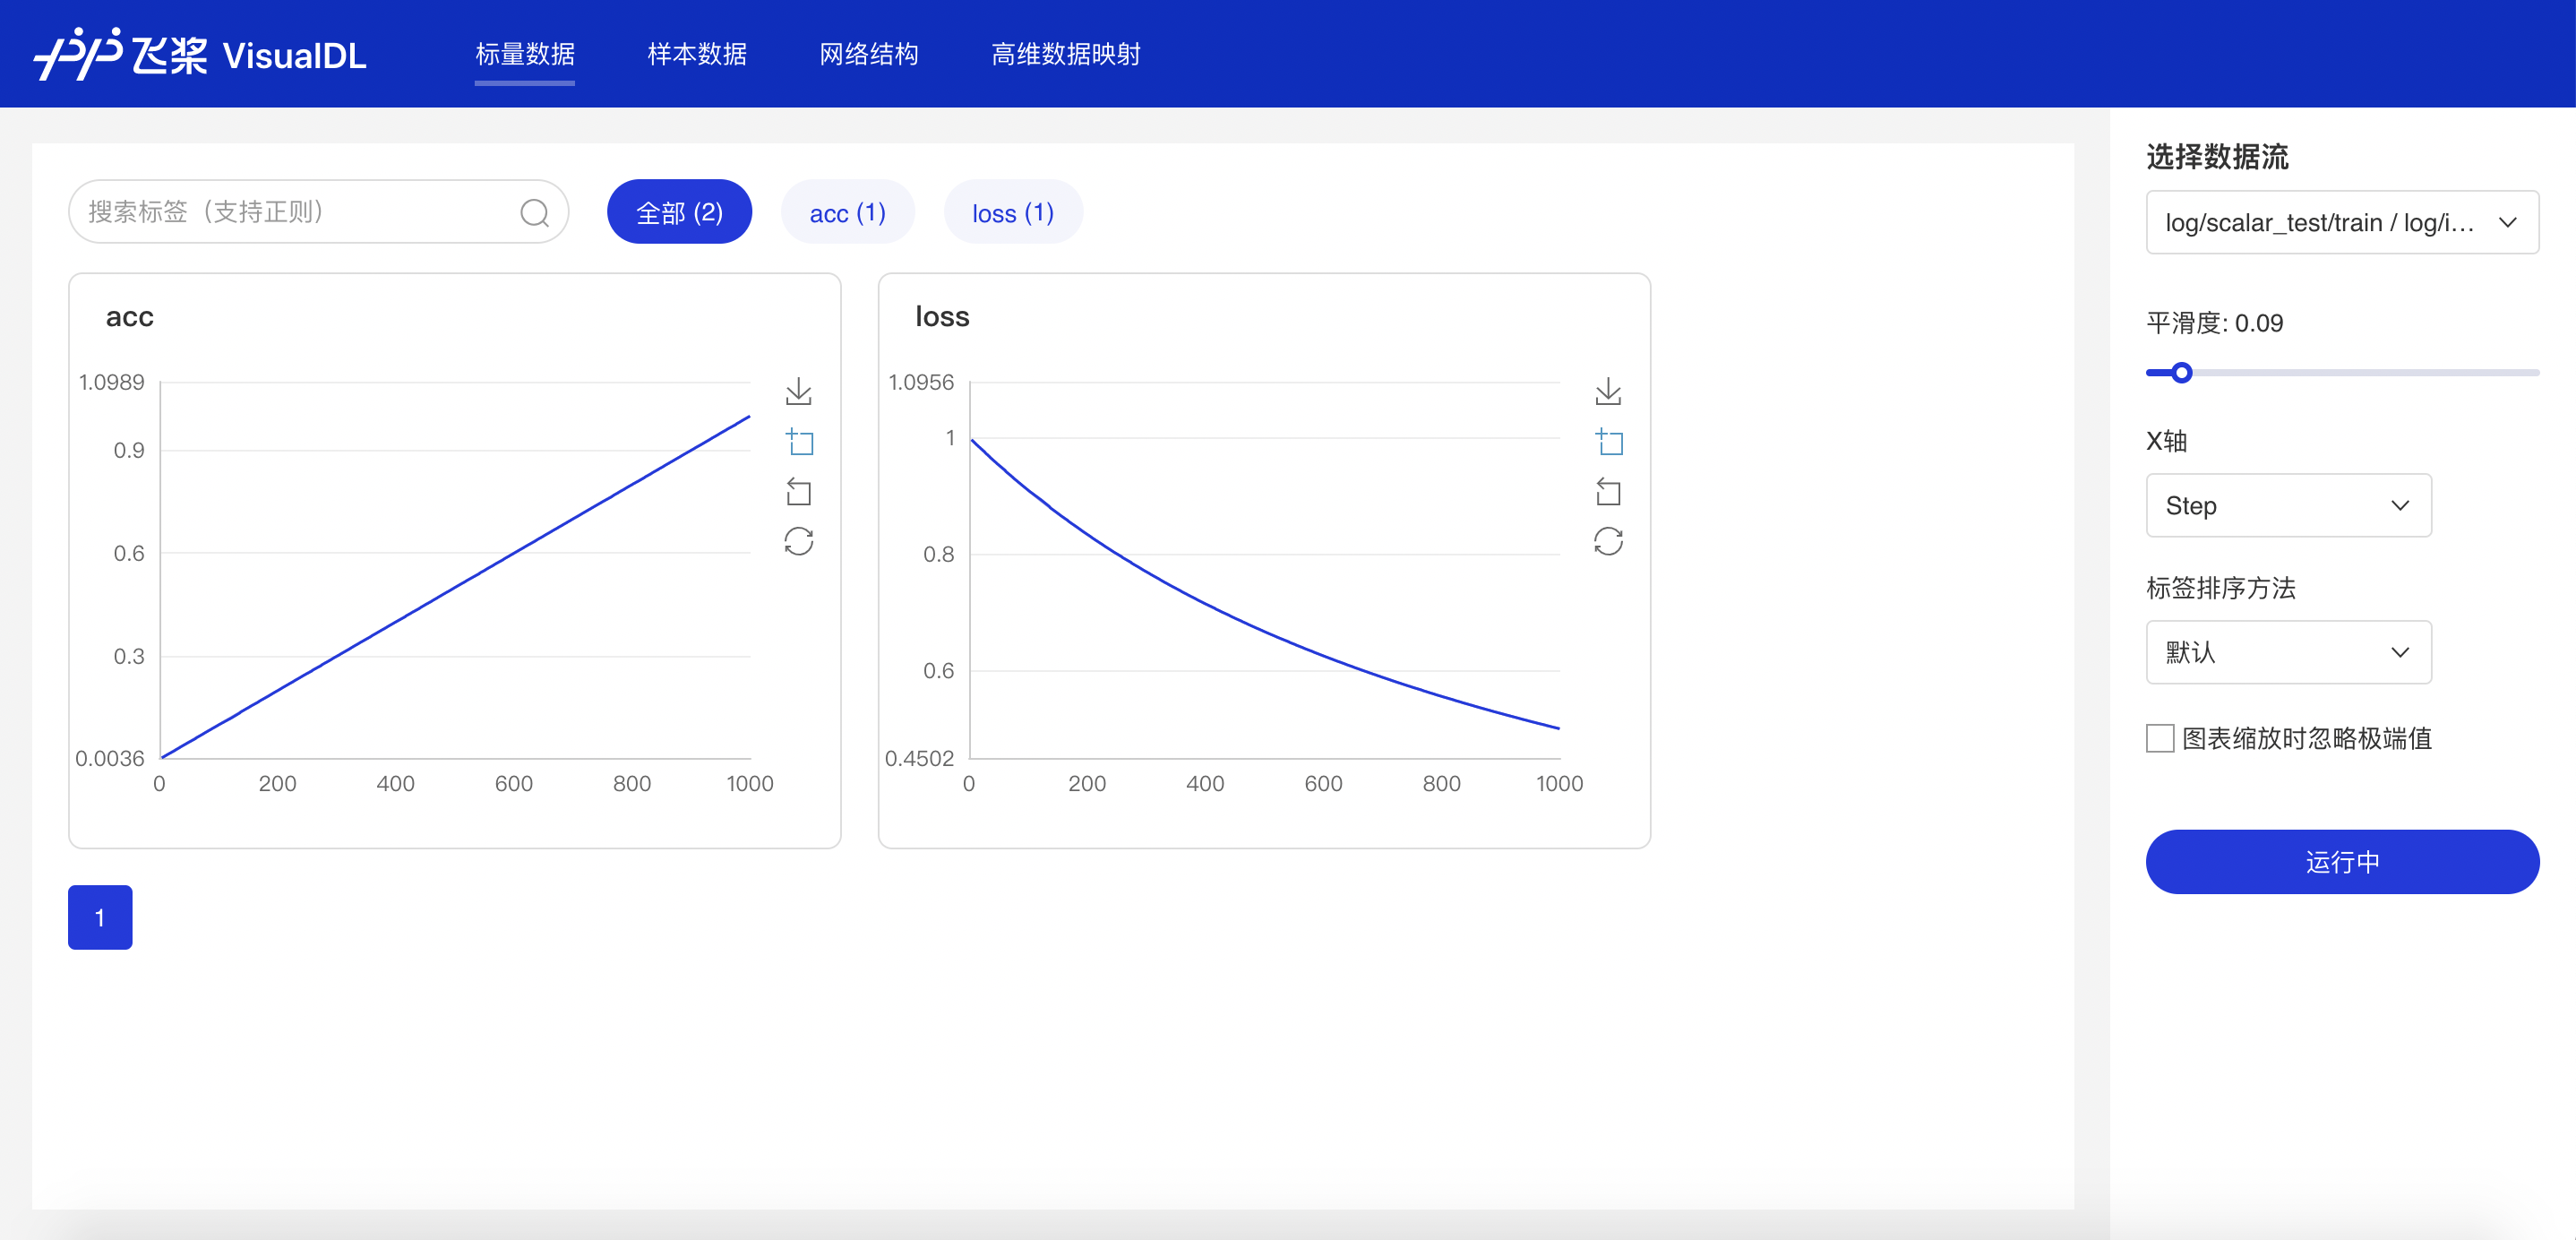Click the smoothness slider handle
2576x1240 pixels.
point(2182,373)
